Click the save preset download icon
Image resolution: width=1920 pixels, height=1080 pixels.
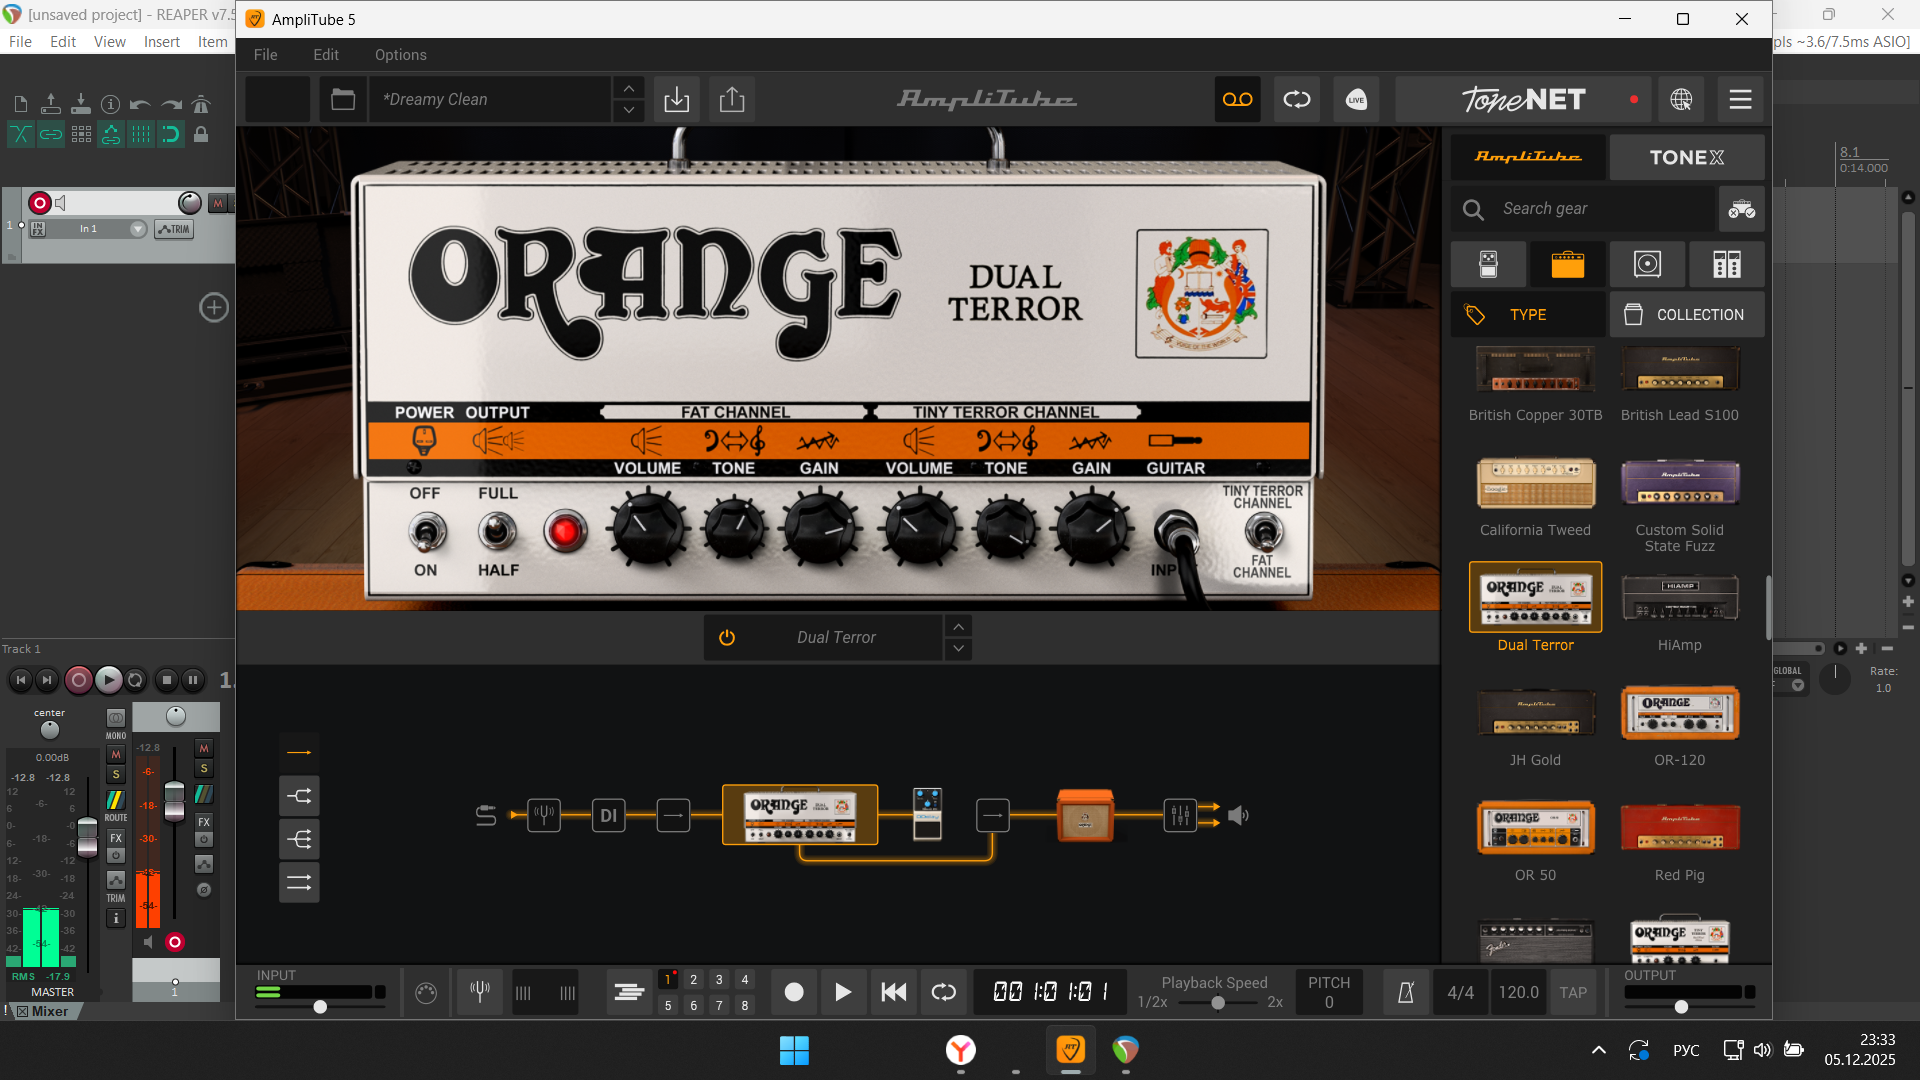pos(677,99)
